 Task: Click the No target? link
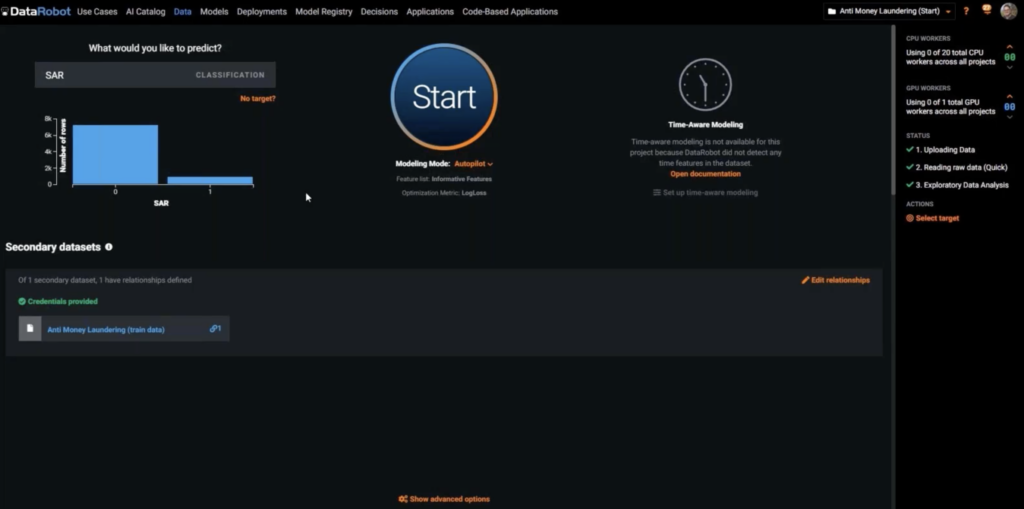(258, 99)
